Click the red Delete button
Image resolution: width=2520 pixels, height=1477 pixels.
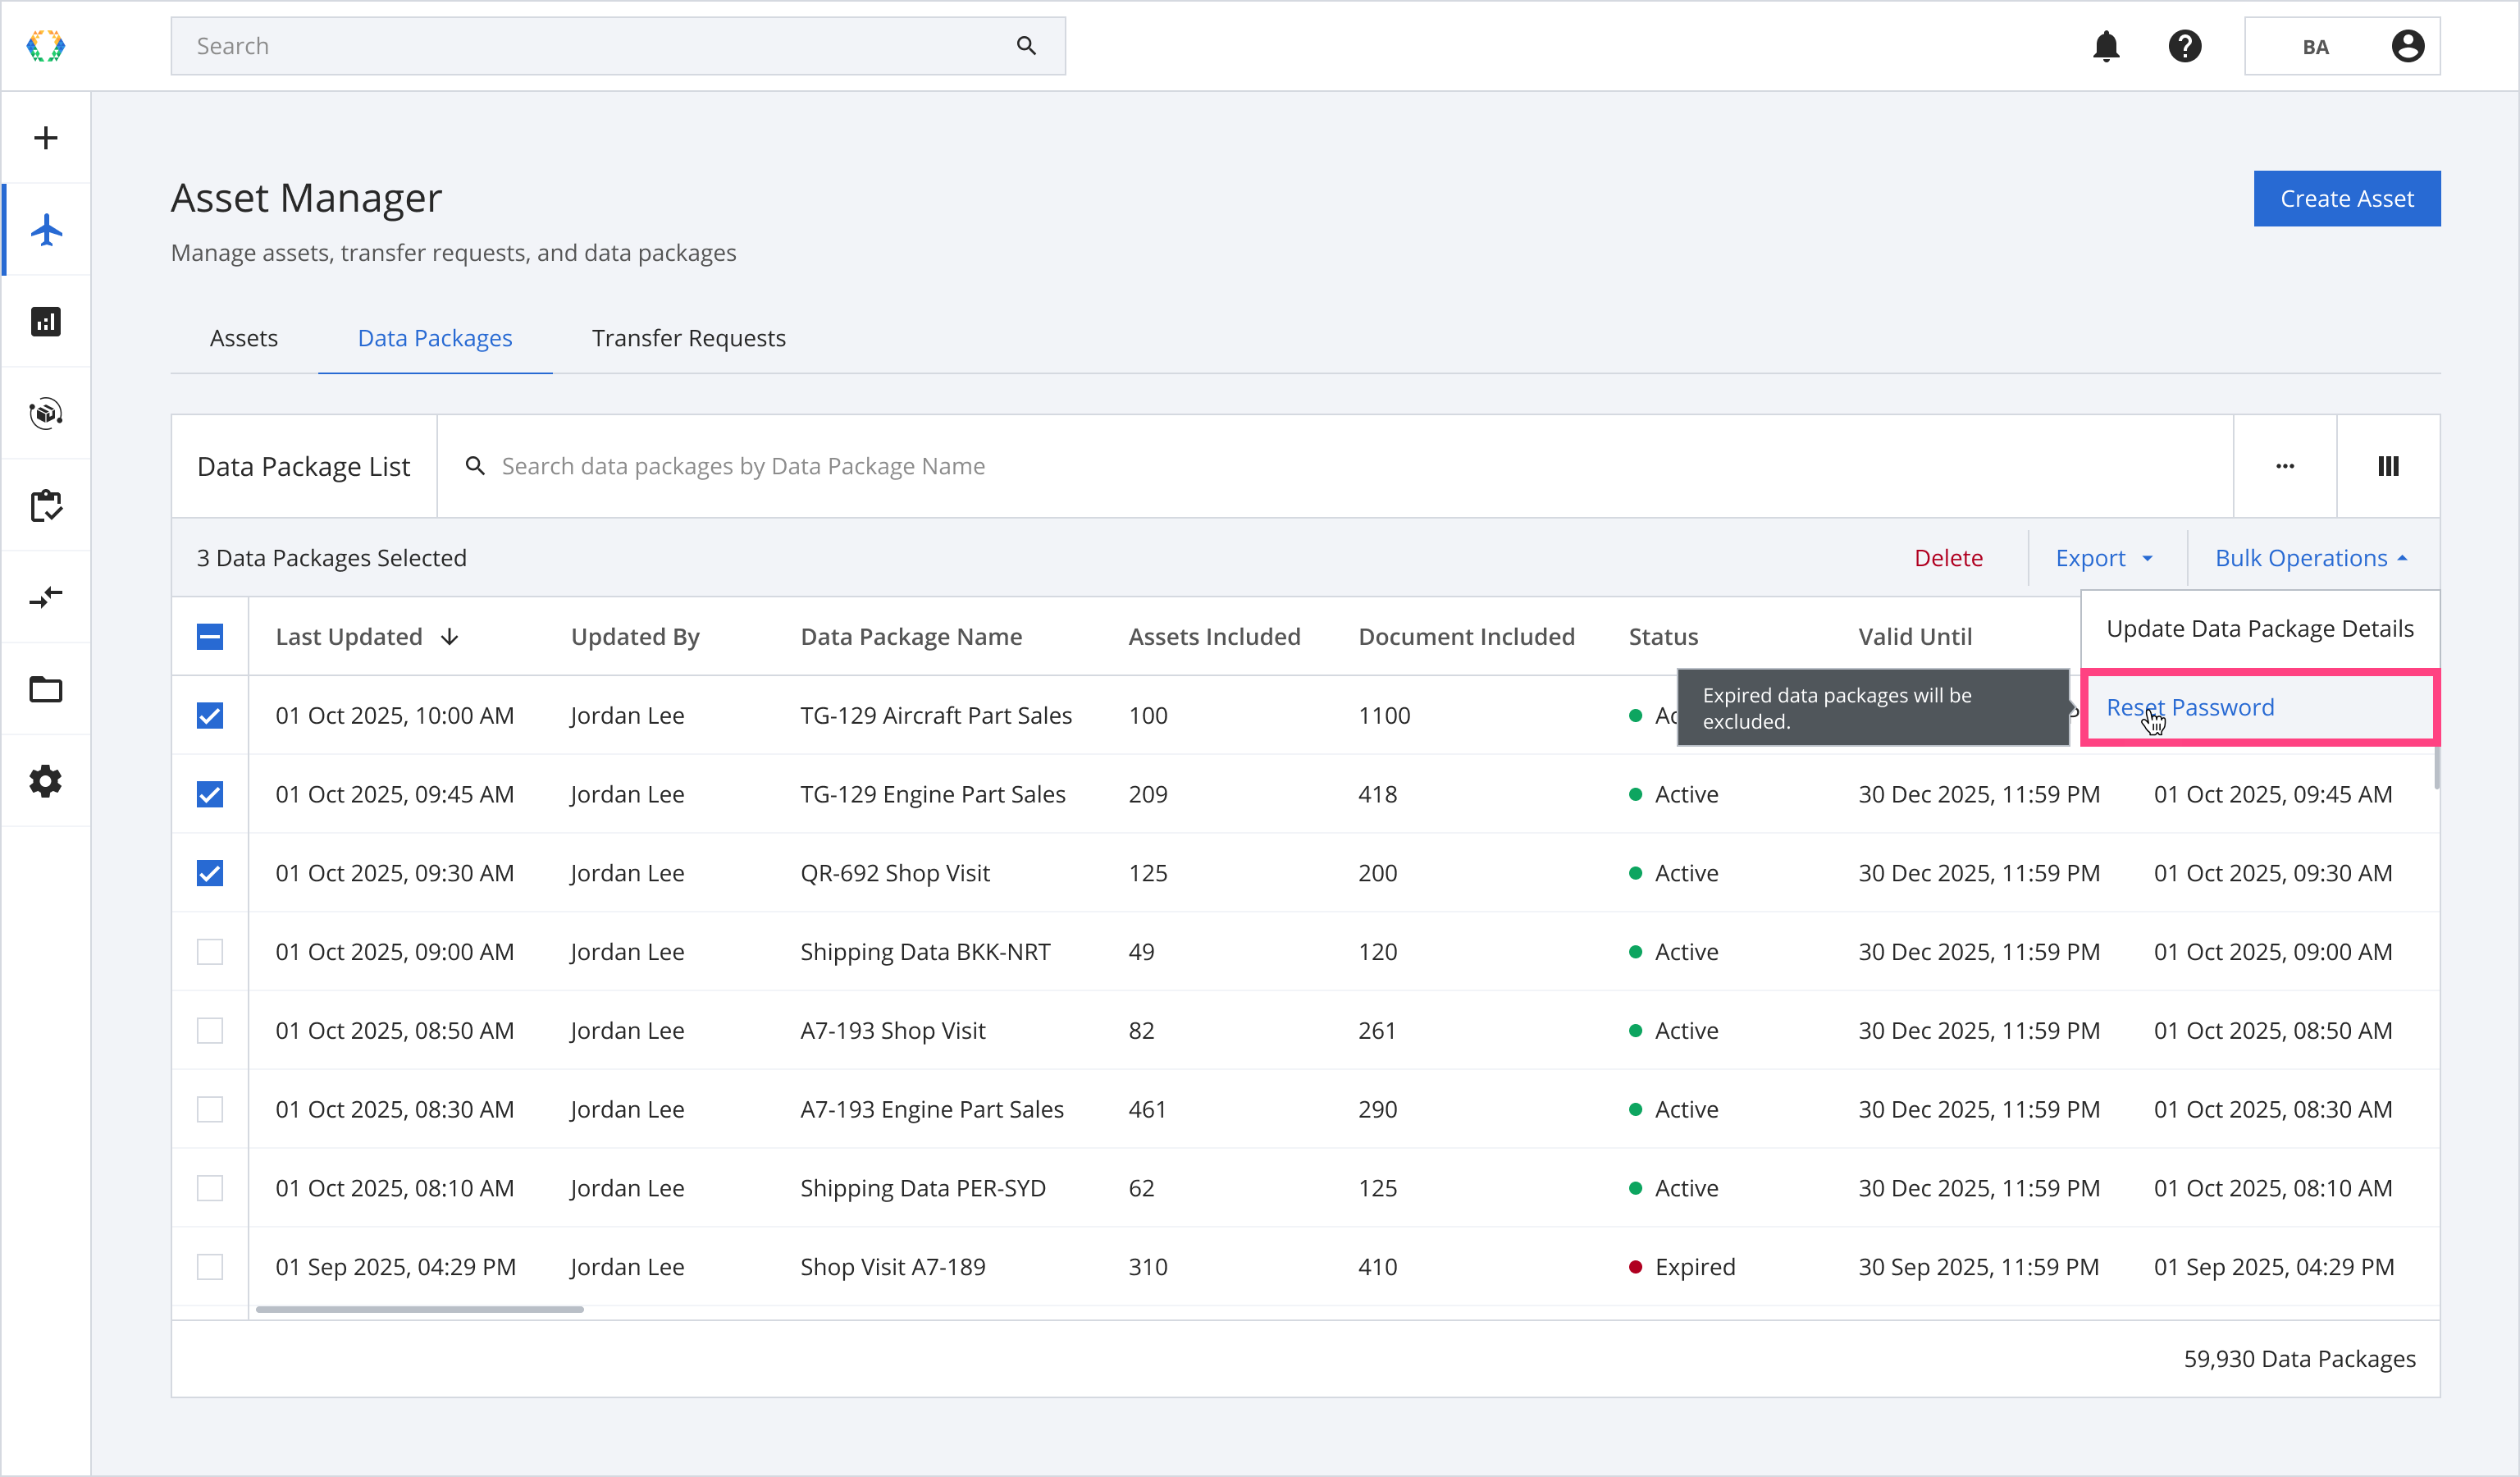point(1948,558)
